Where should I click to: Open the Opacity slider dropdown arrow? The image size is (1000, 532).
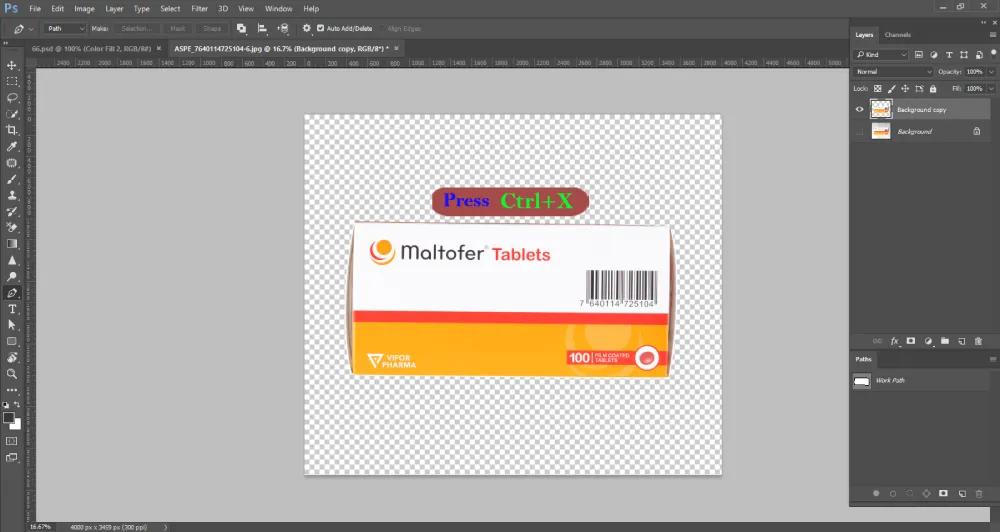[x=991, y=71]
